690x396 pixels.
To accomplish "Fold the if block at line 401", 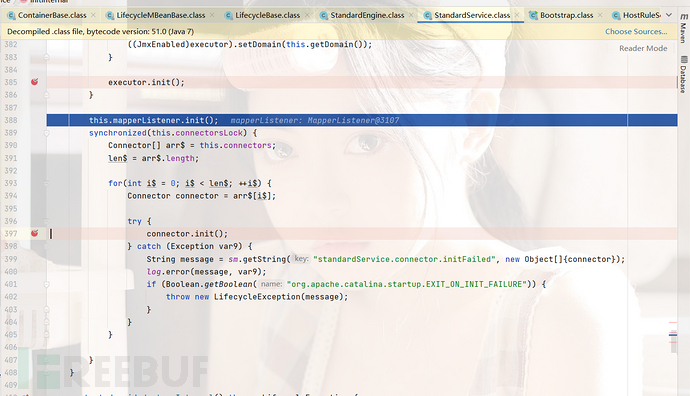I will tap(47, 284).
